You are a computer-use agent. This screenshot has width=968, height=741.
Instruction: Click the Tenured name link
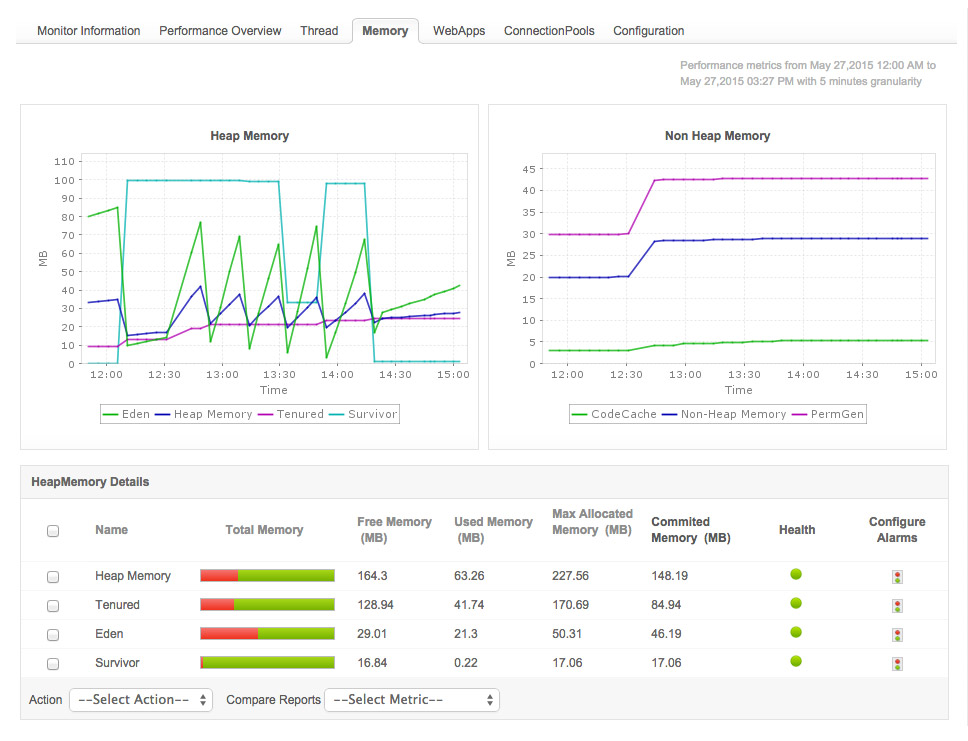coord(117,605)
